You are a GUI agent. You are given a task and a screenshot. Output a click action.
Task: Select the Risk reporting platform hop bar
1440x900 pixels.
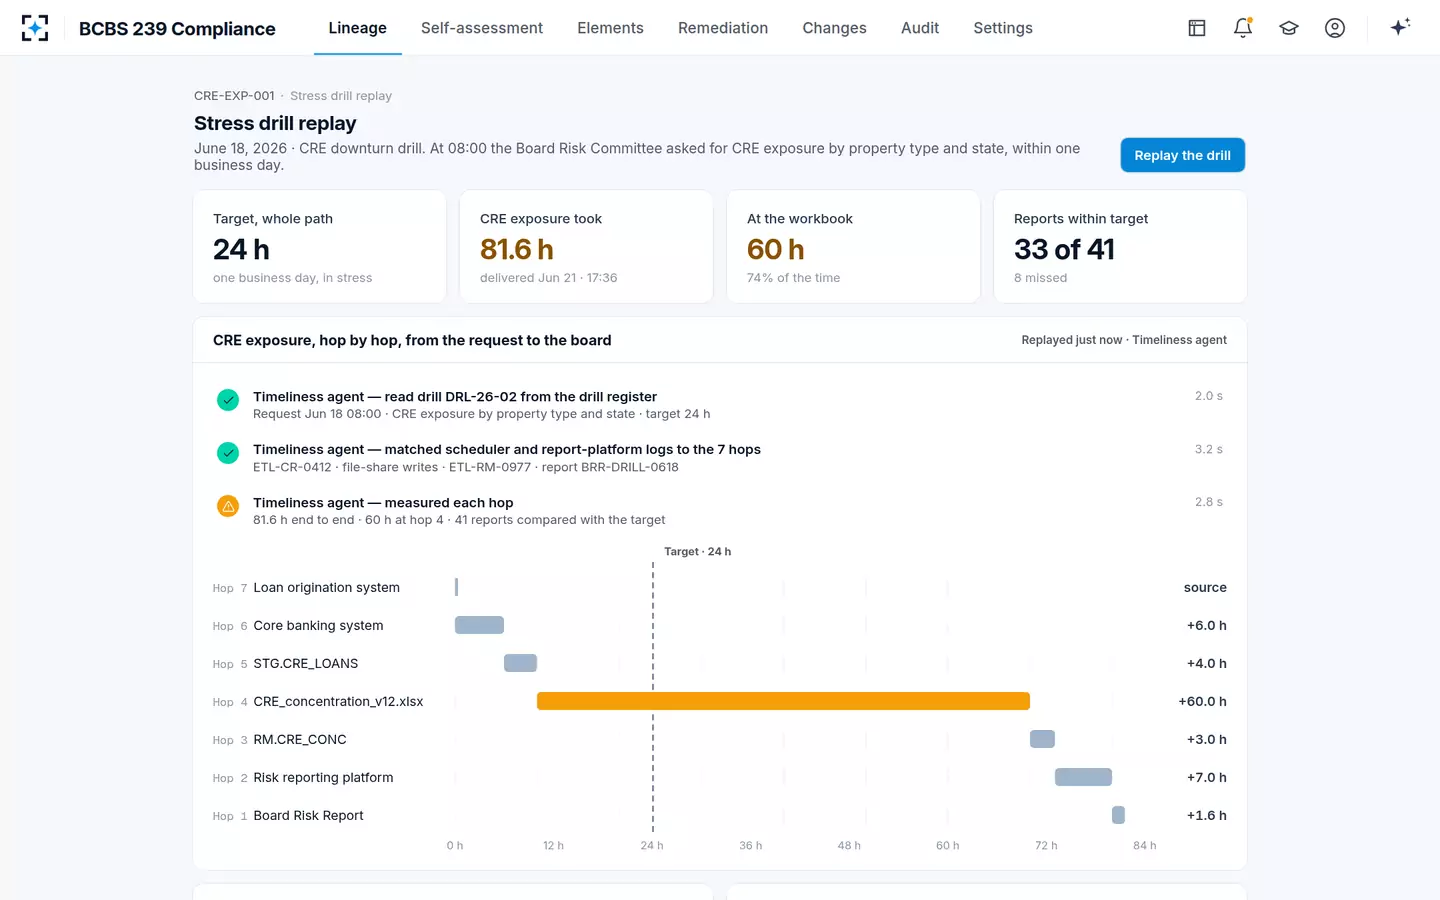click(x=1083, y=777)
